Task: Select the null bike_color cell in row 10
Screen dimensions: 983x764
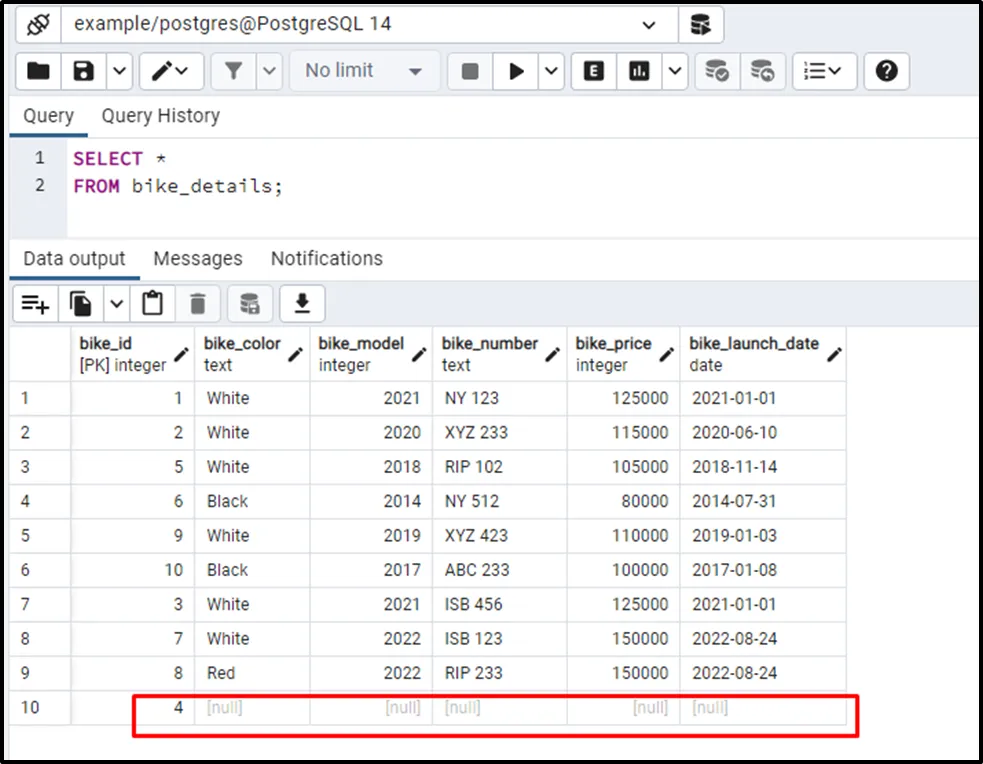Action: (x=252, y=708)
